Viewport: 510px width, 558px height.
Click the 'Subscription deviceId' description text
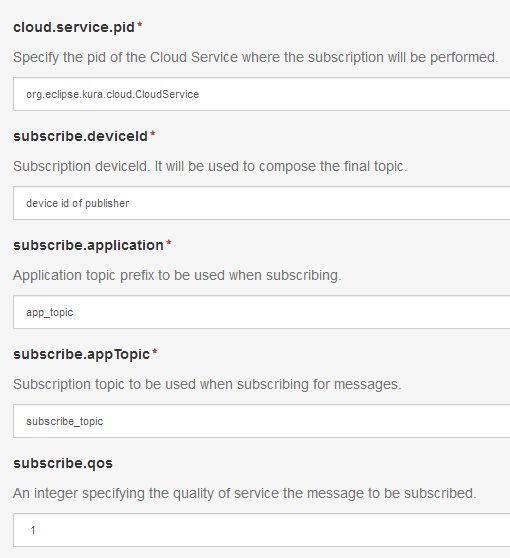[210, 167]
